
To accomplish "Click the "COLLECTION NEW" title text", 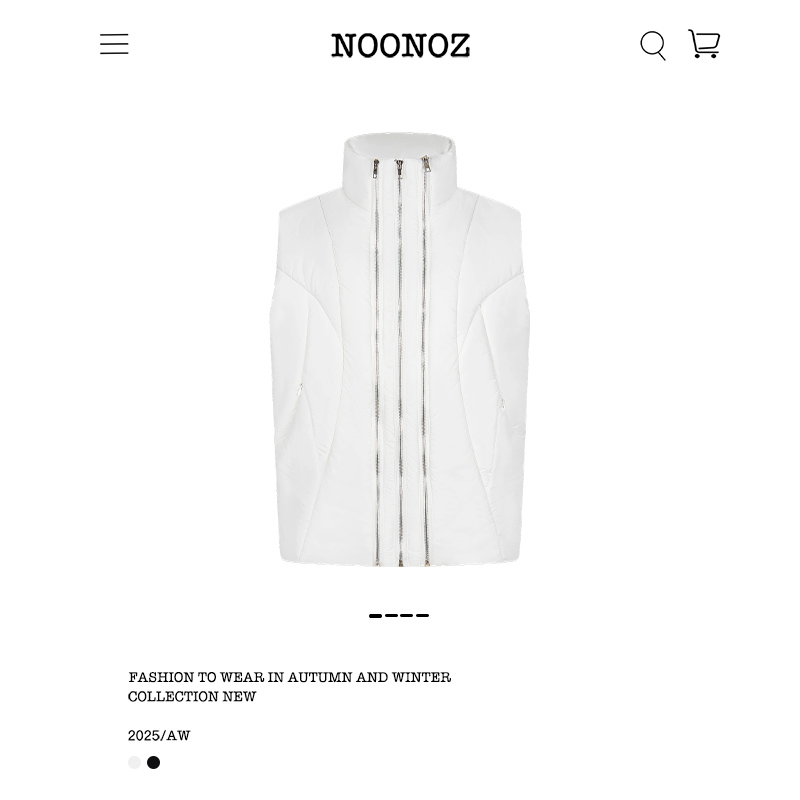I will click(192, 696).
